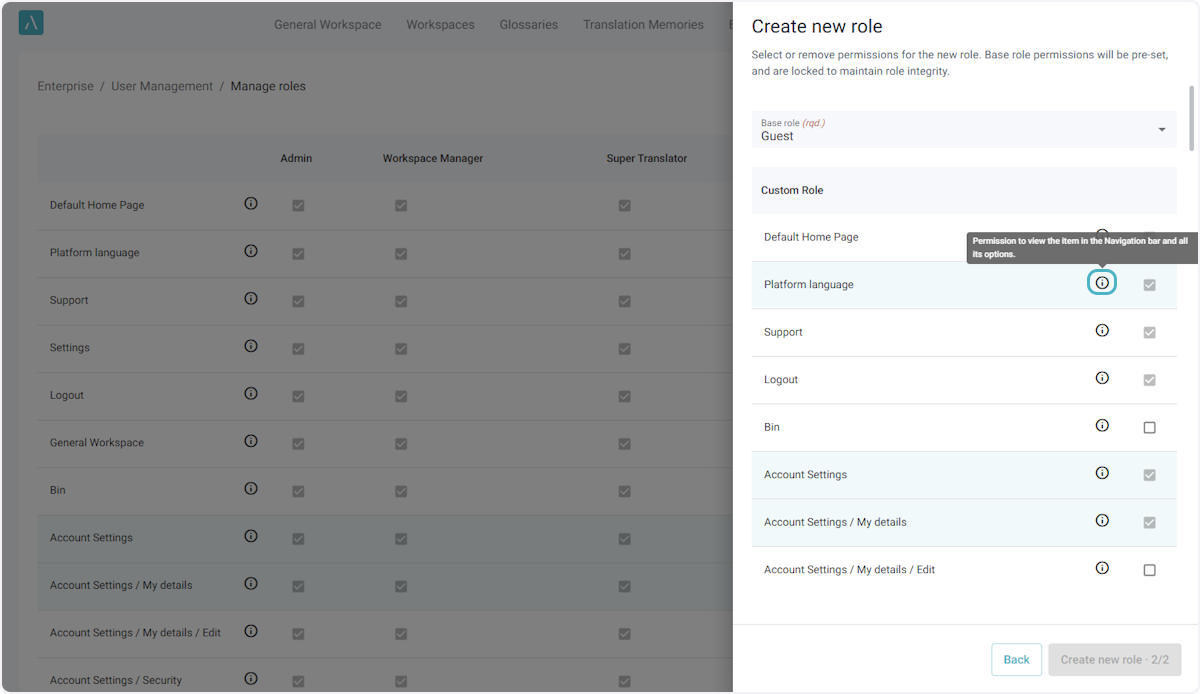Click info icon beside Logout in Custom Role

click(x=1102, y=378)
